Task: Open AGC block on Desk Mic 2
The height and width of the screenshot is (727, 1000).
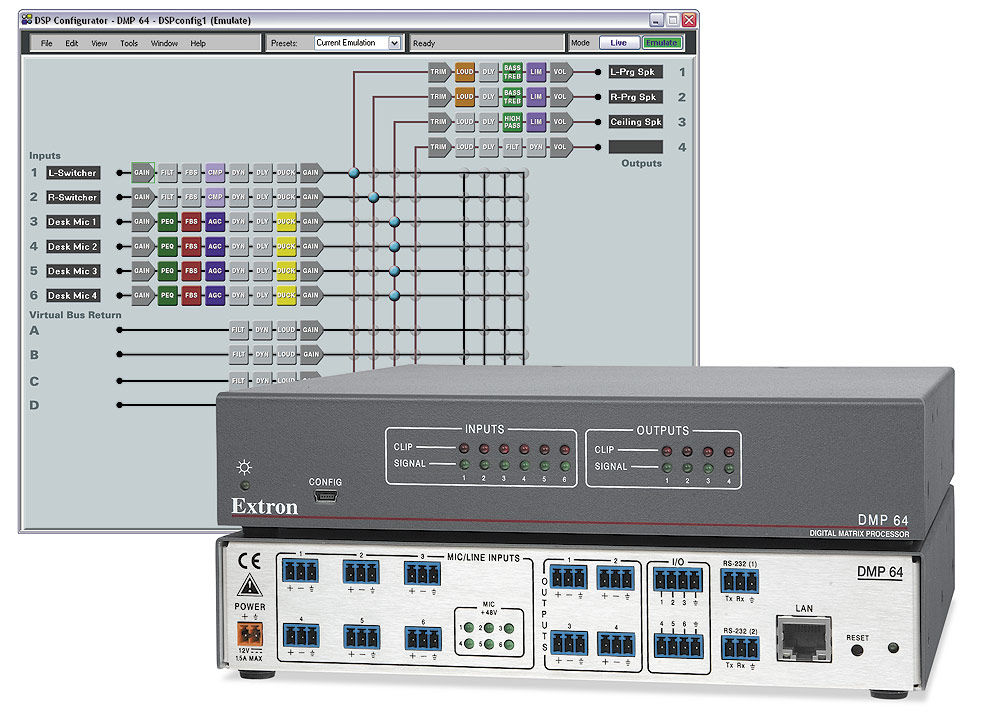Action: pyautogui.click(x=215, y=246)
